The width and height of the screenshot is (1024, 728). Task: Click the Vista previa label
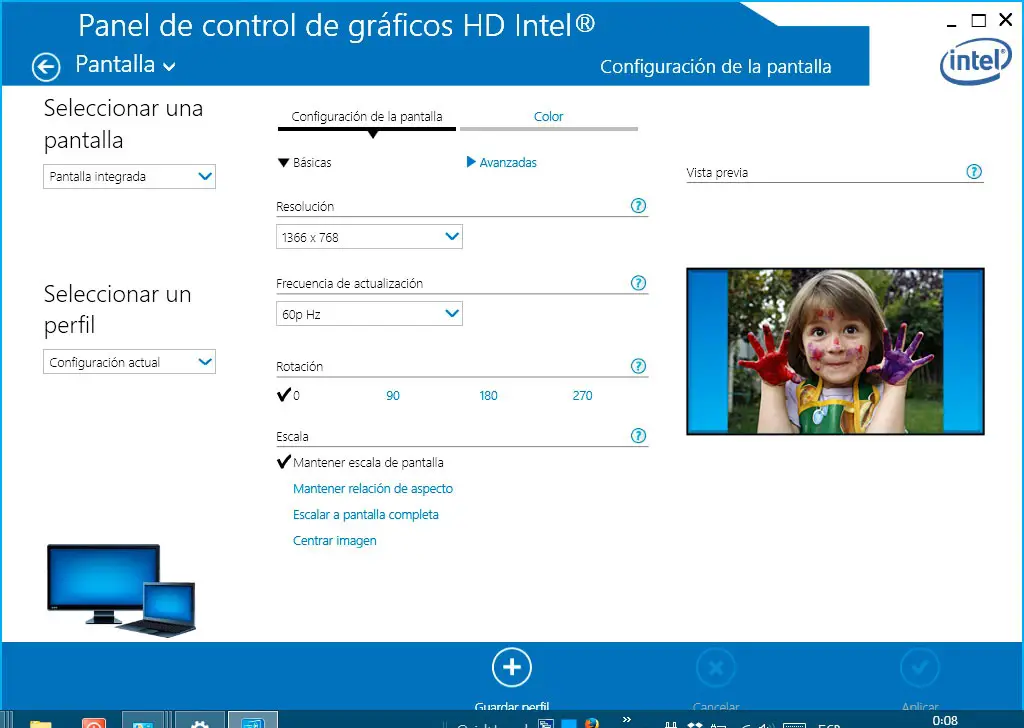click(717, 173)
